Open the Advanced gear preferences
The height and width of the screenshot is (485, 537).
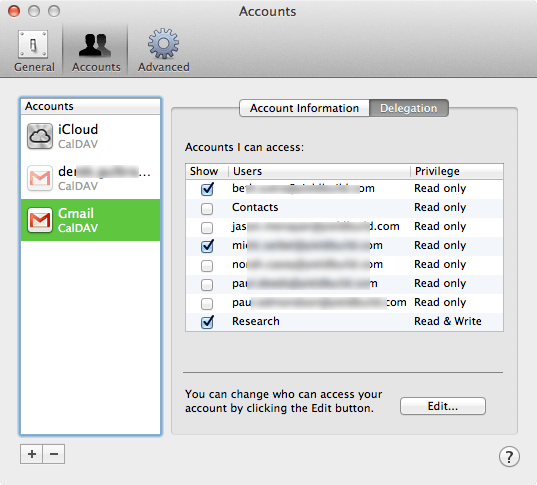click(x=163, y=51)
